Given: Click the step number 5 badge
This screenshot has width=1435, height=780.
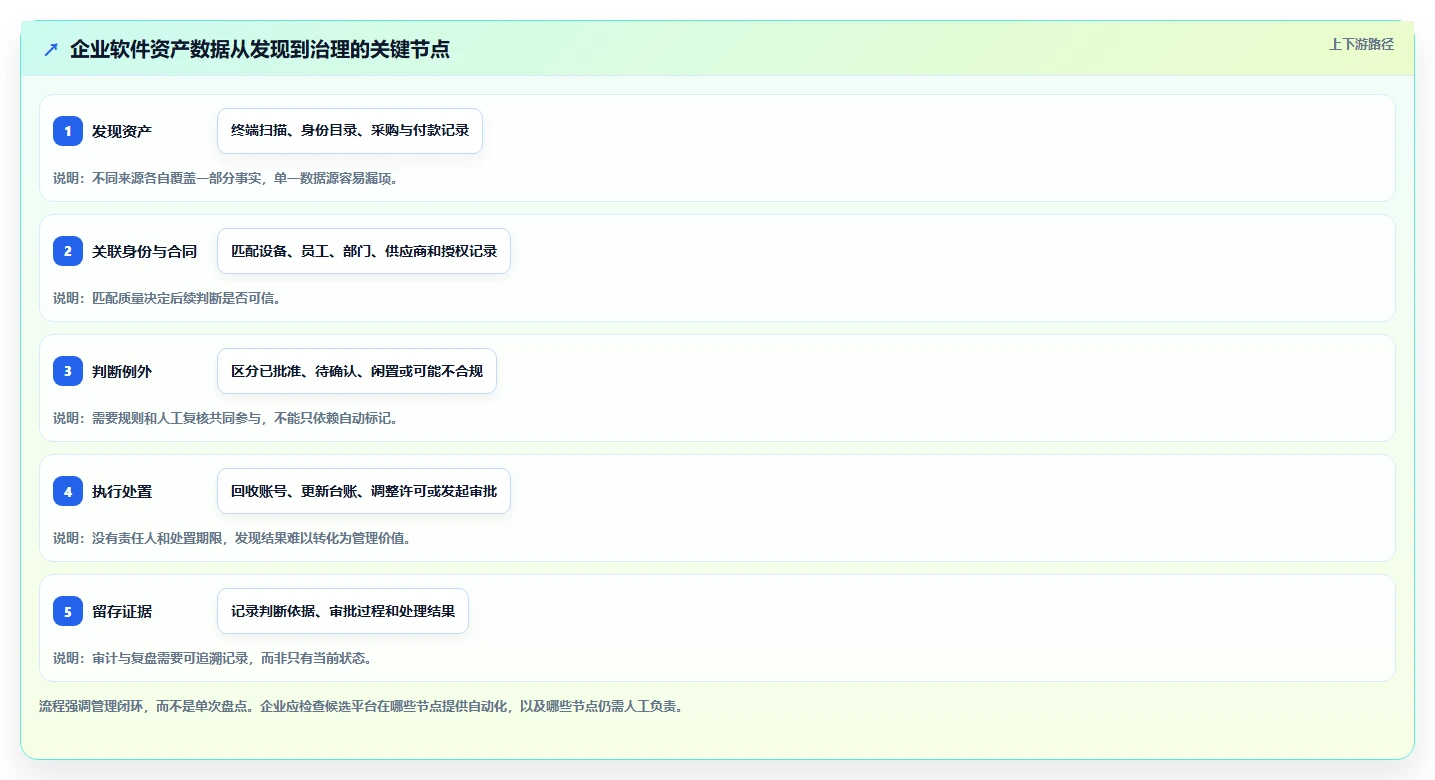Looking at the screenshot, I should pos(68,611).
